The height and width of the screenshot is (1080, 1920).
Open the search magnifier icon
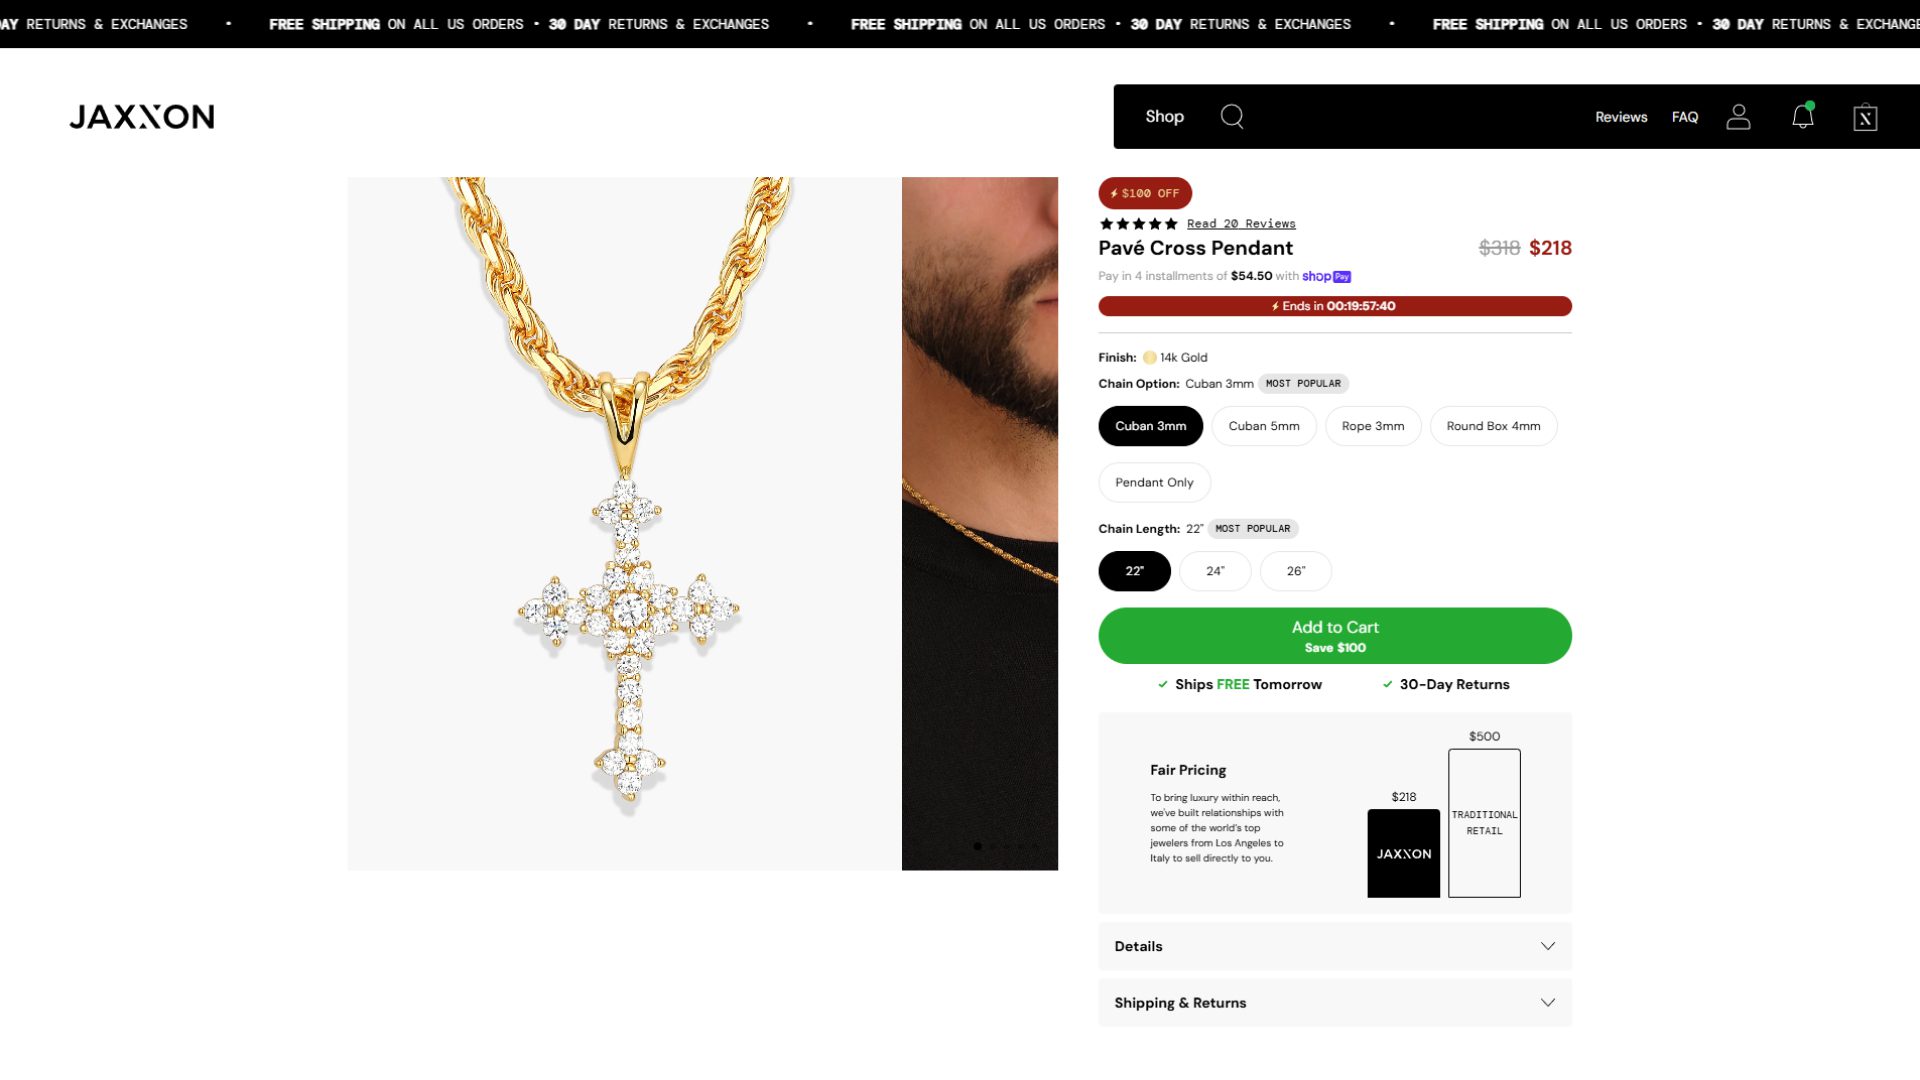[x=1232, y=117]
